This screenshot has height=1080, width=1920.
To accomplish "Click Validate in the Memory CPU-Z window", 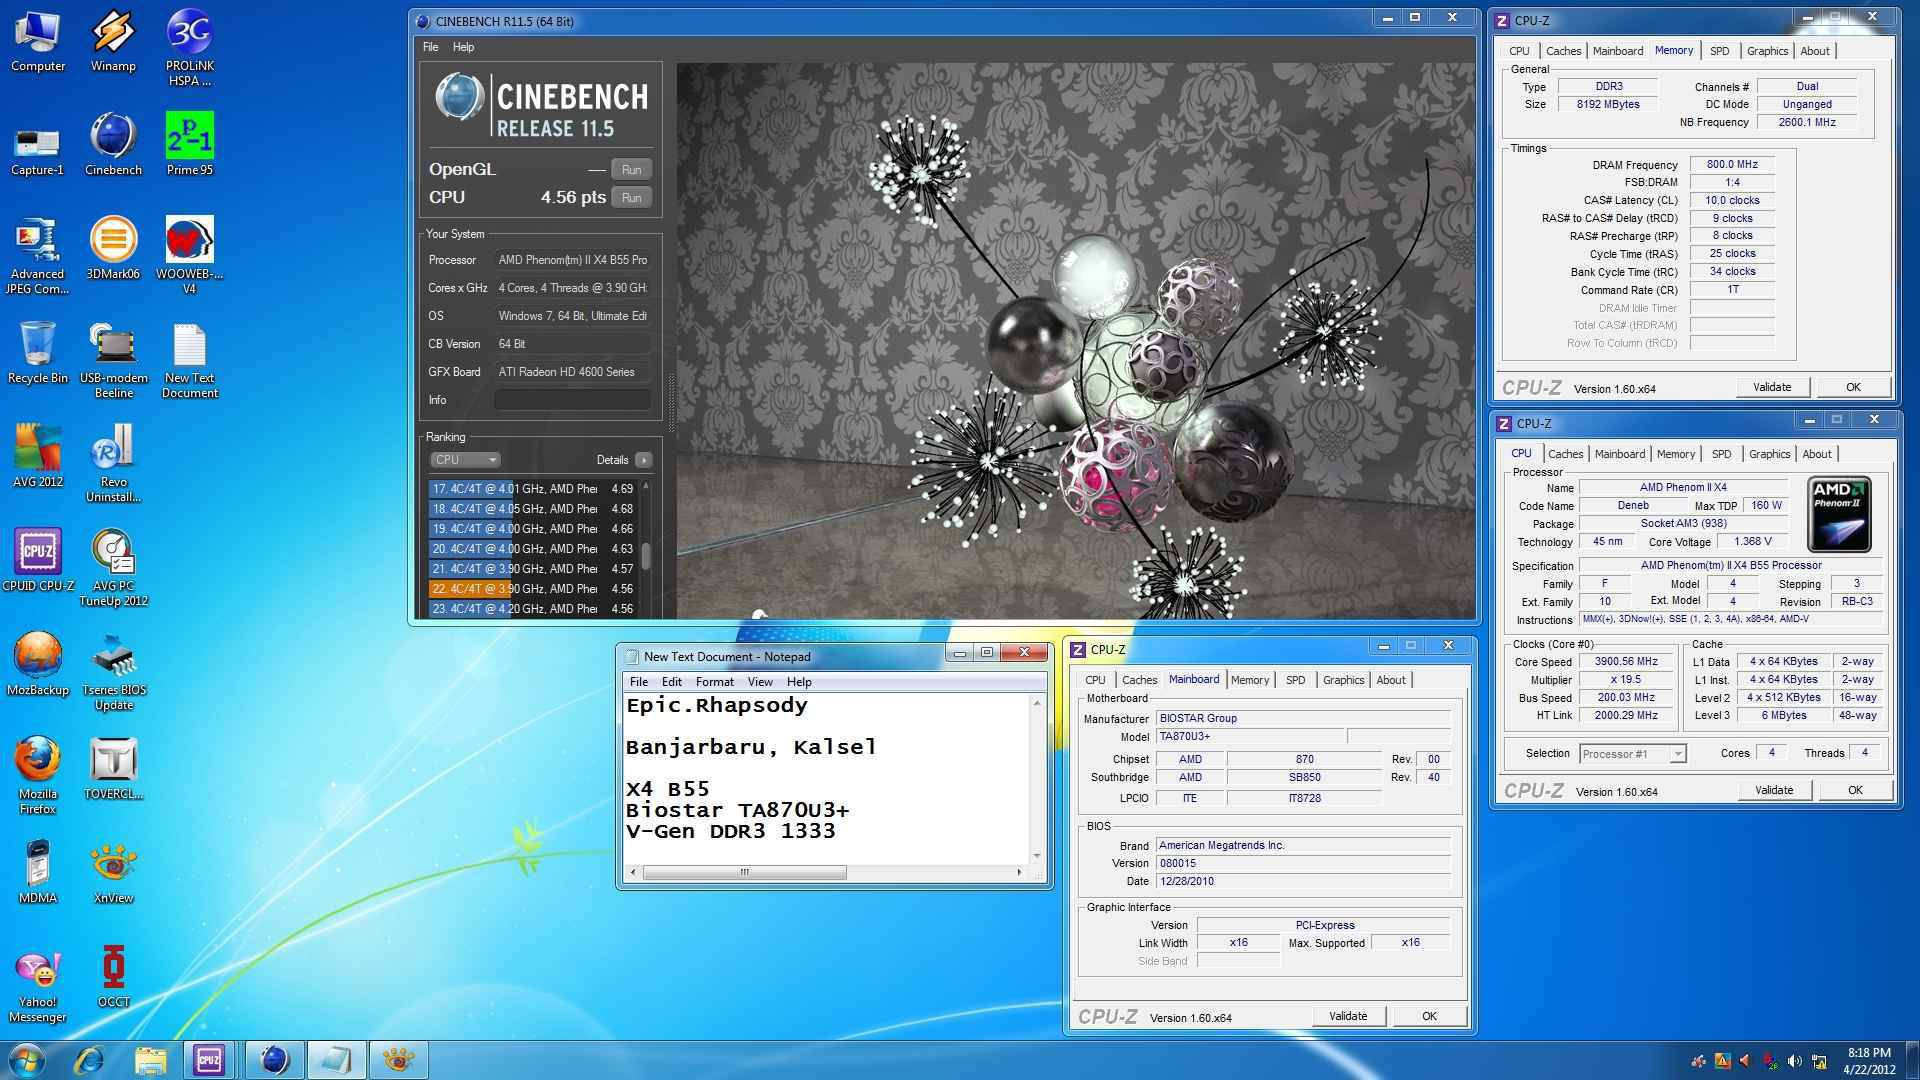I will (1772, 387).
